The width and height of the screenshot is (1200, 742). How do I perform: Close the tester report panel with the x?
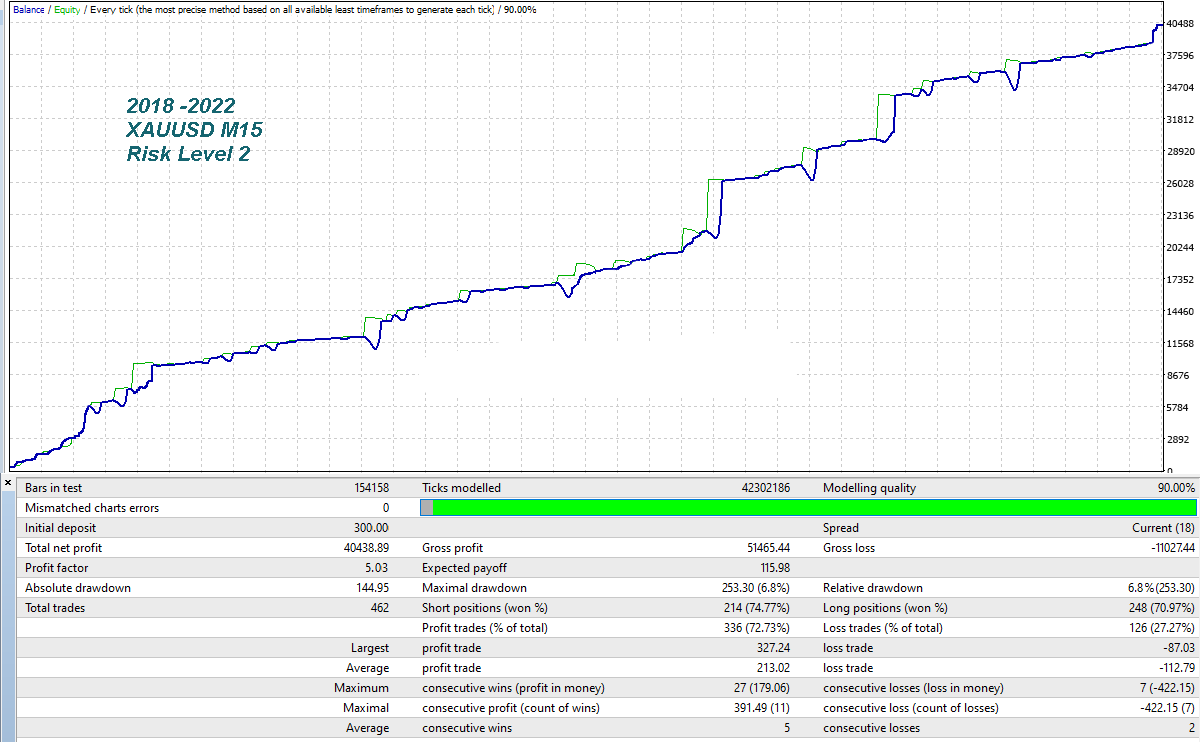(x=7, y=482)
